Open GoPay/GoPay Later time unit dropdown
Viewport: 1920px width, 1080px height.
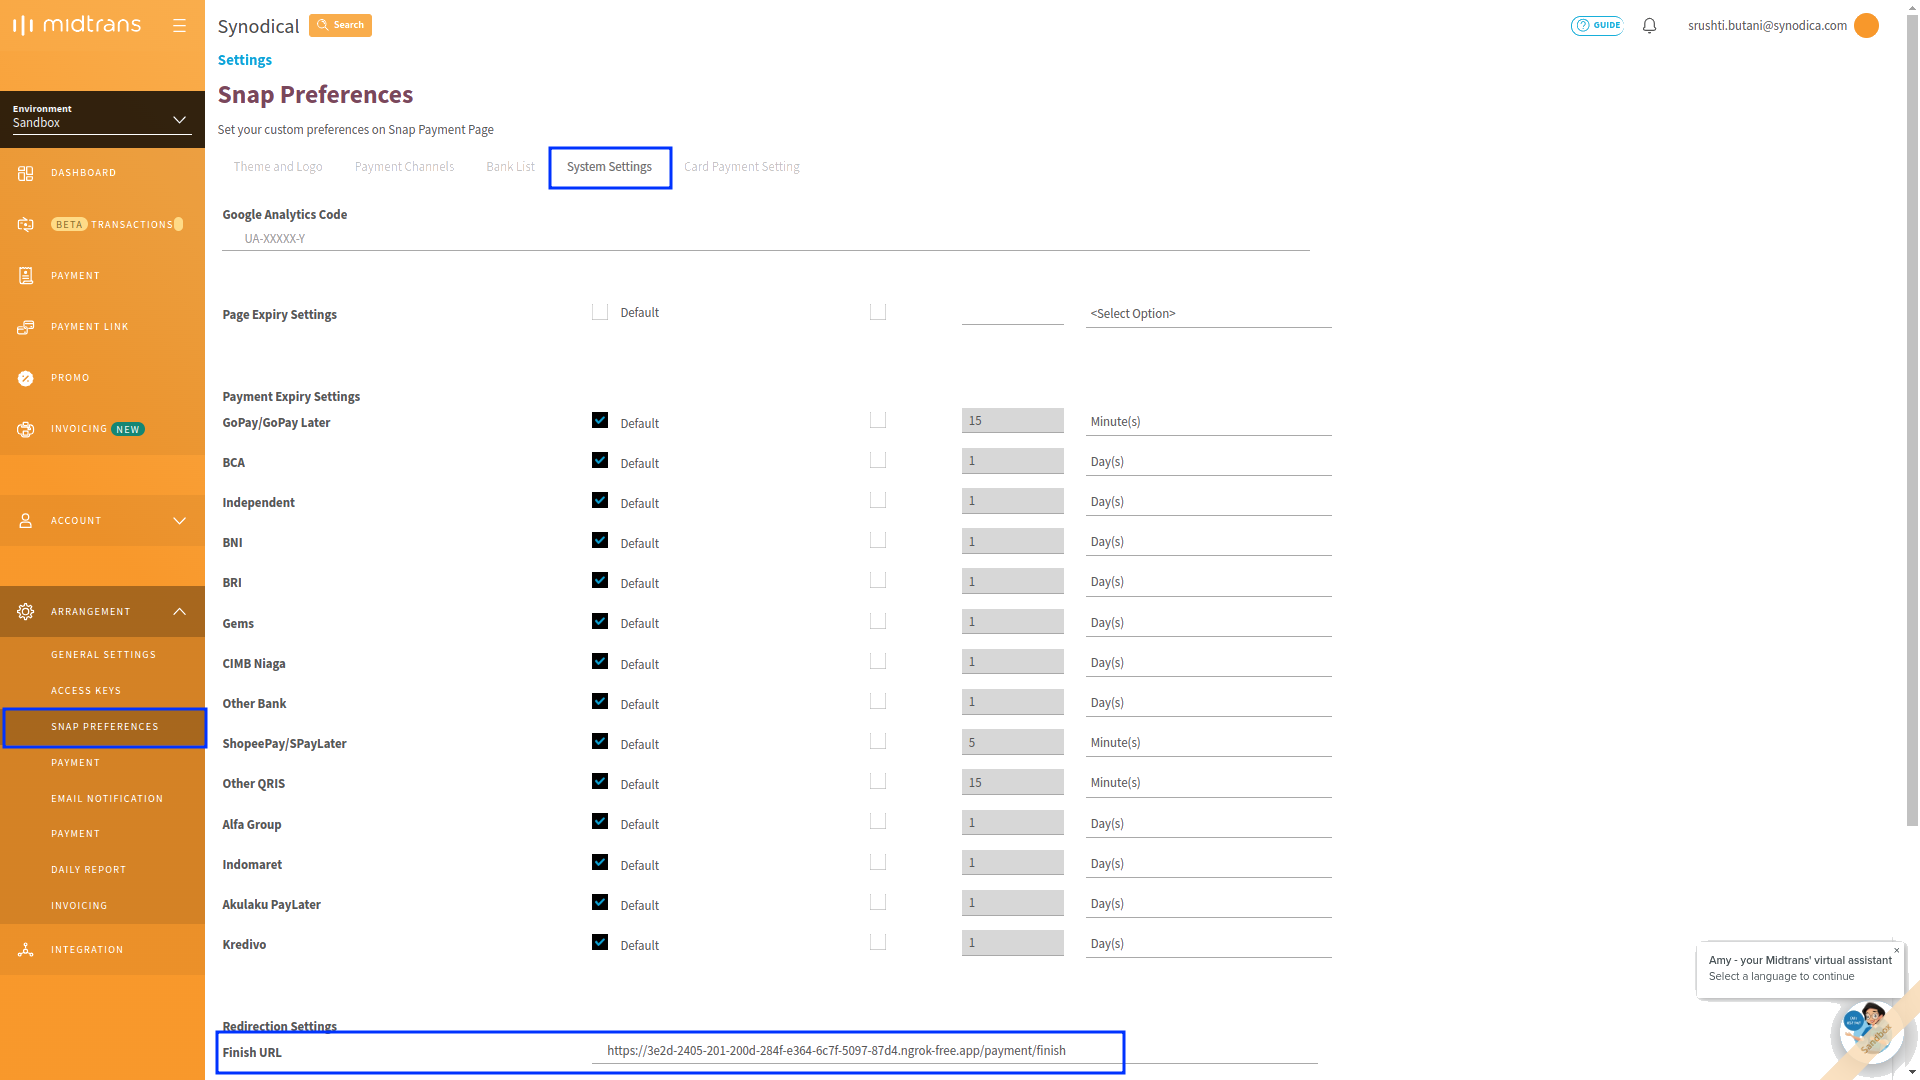(1208, 422)
